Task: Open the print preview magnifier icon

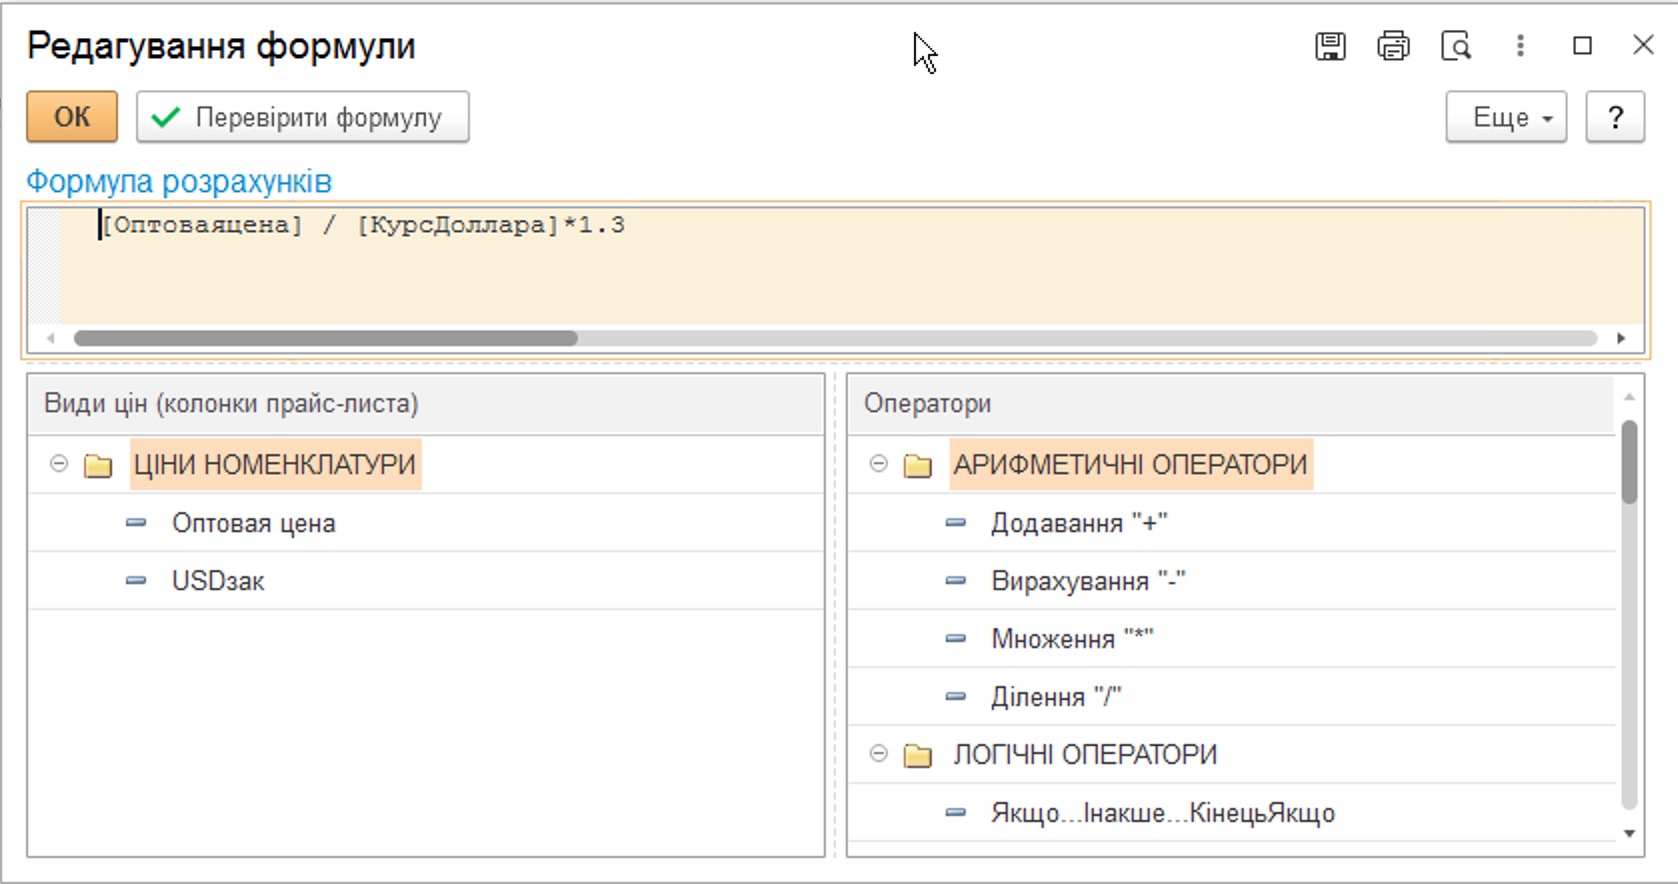Action: pos(1456,46)
